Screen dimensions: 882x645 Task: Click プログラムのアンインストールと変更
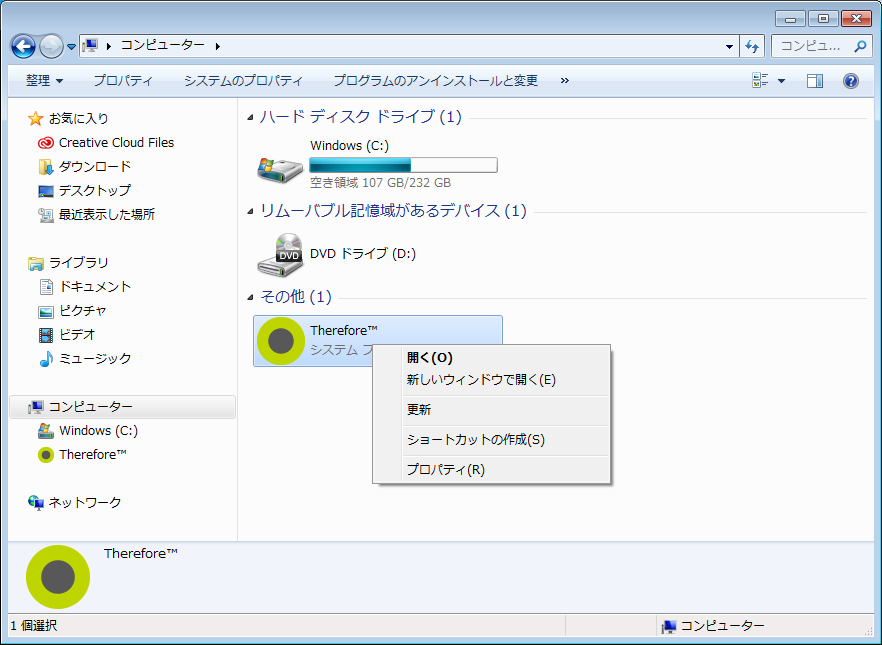click(436, 81)
